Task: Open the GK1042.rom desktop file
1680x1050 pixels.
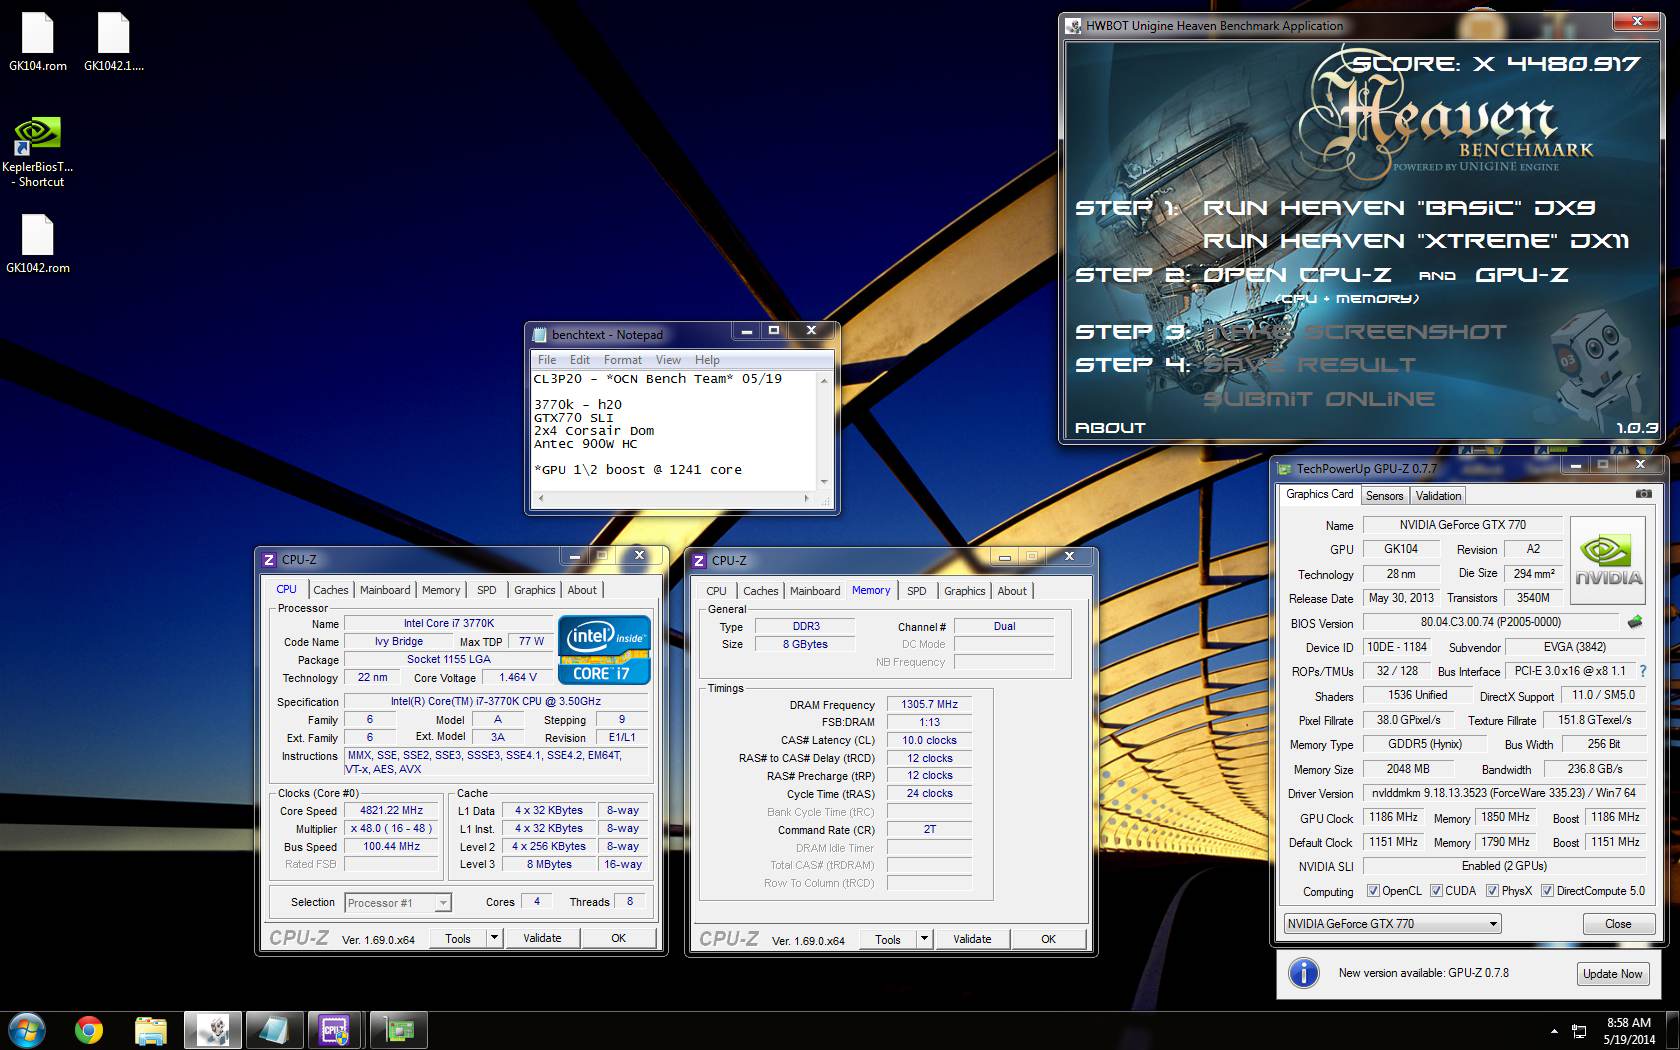Action: [37, 243]
